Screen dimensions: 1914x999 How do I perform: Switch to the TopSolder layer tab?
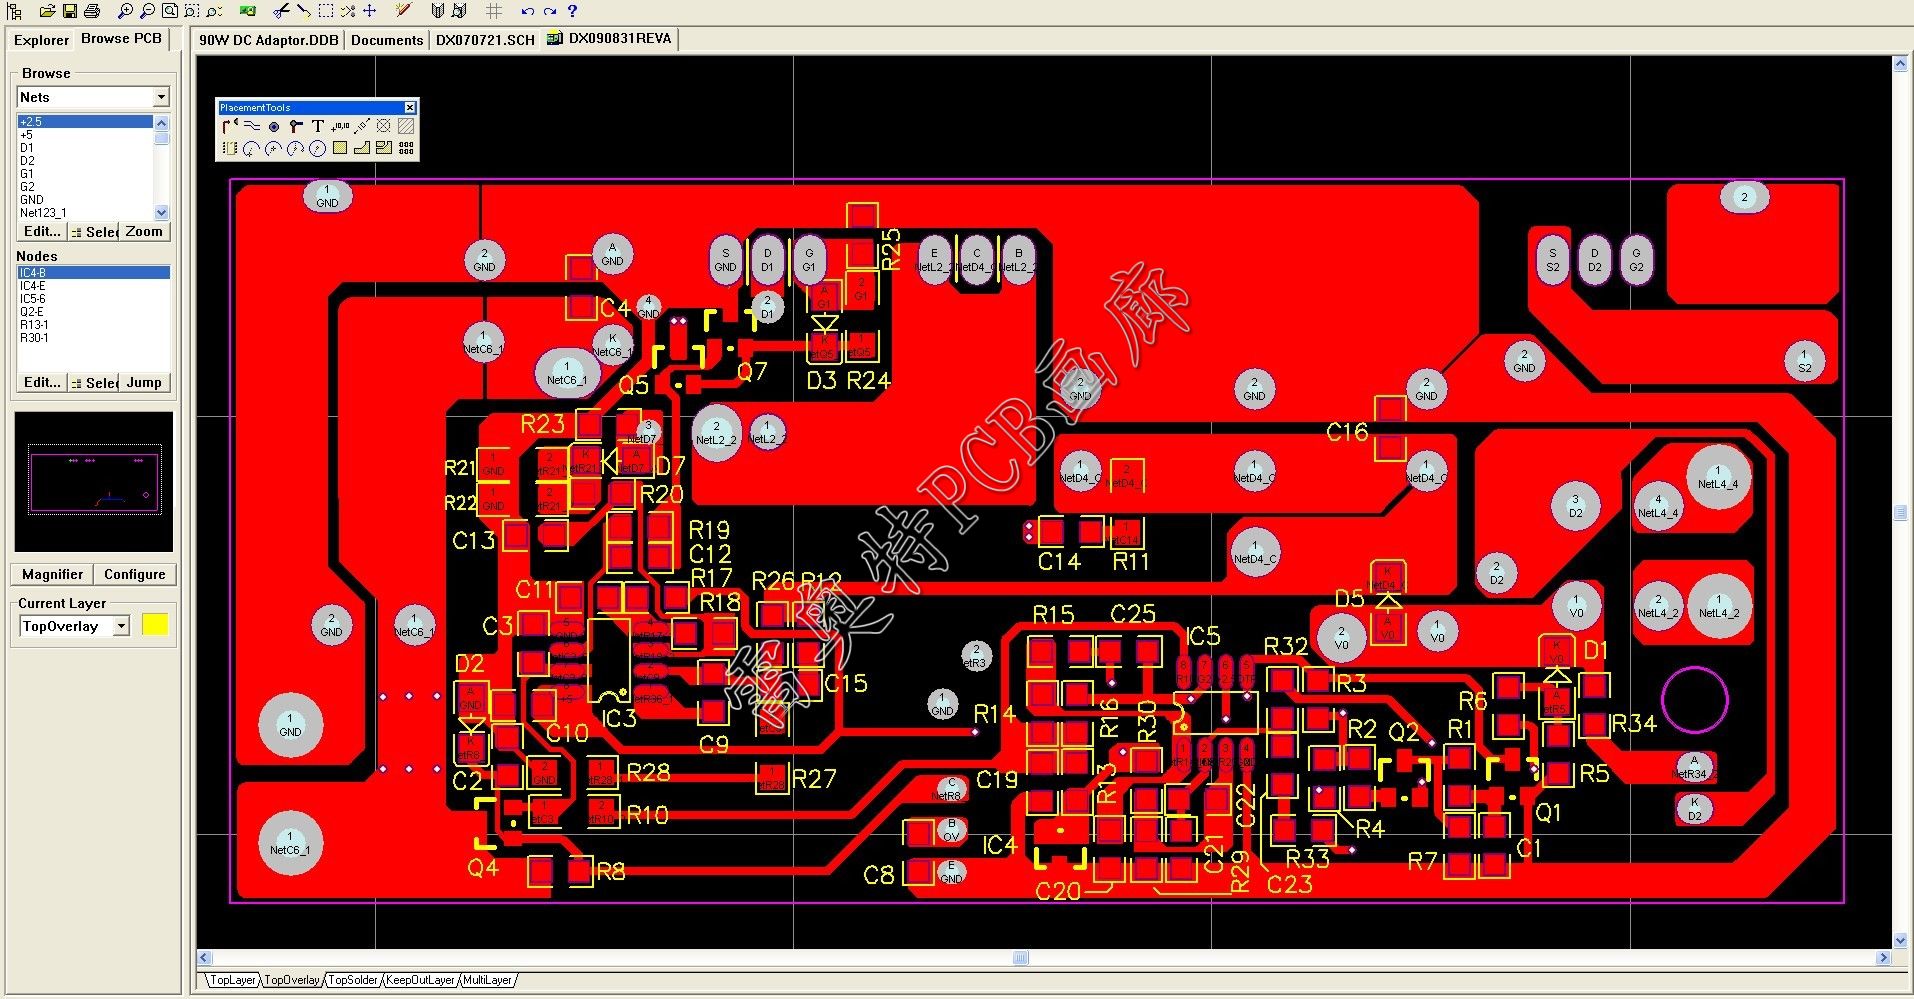pos(353,980)
